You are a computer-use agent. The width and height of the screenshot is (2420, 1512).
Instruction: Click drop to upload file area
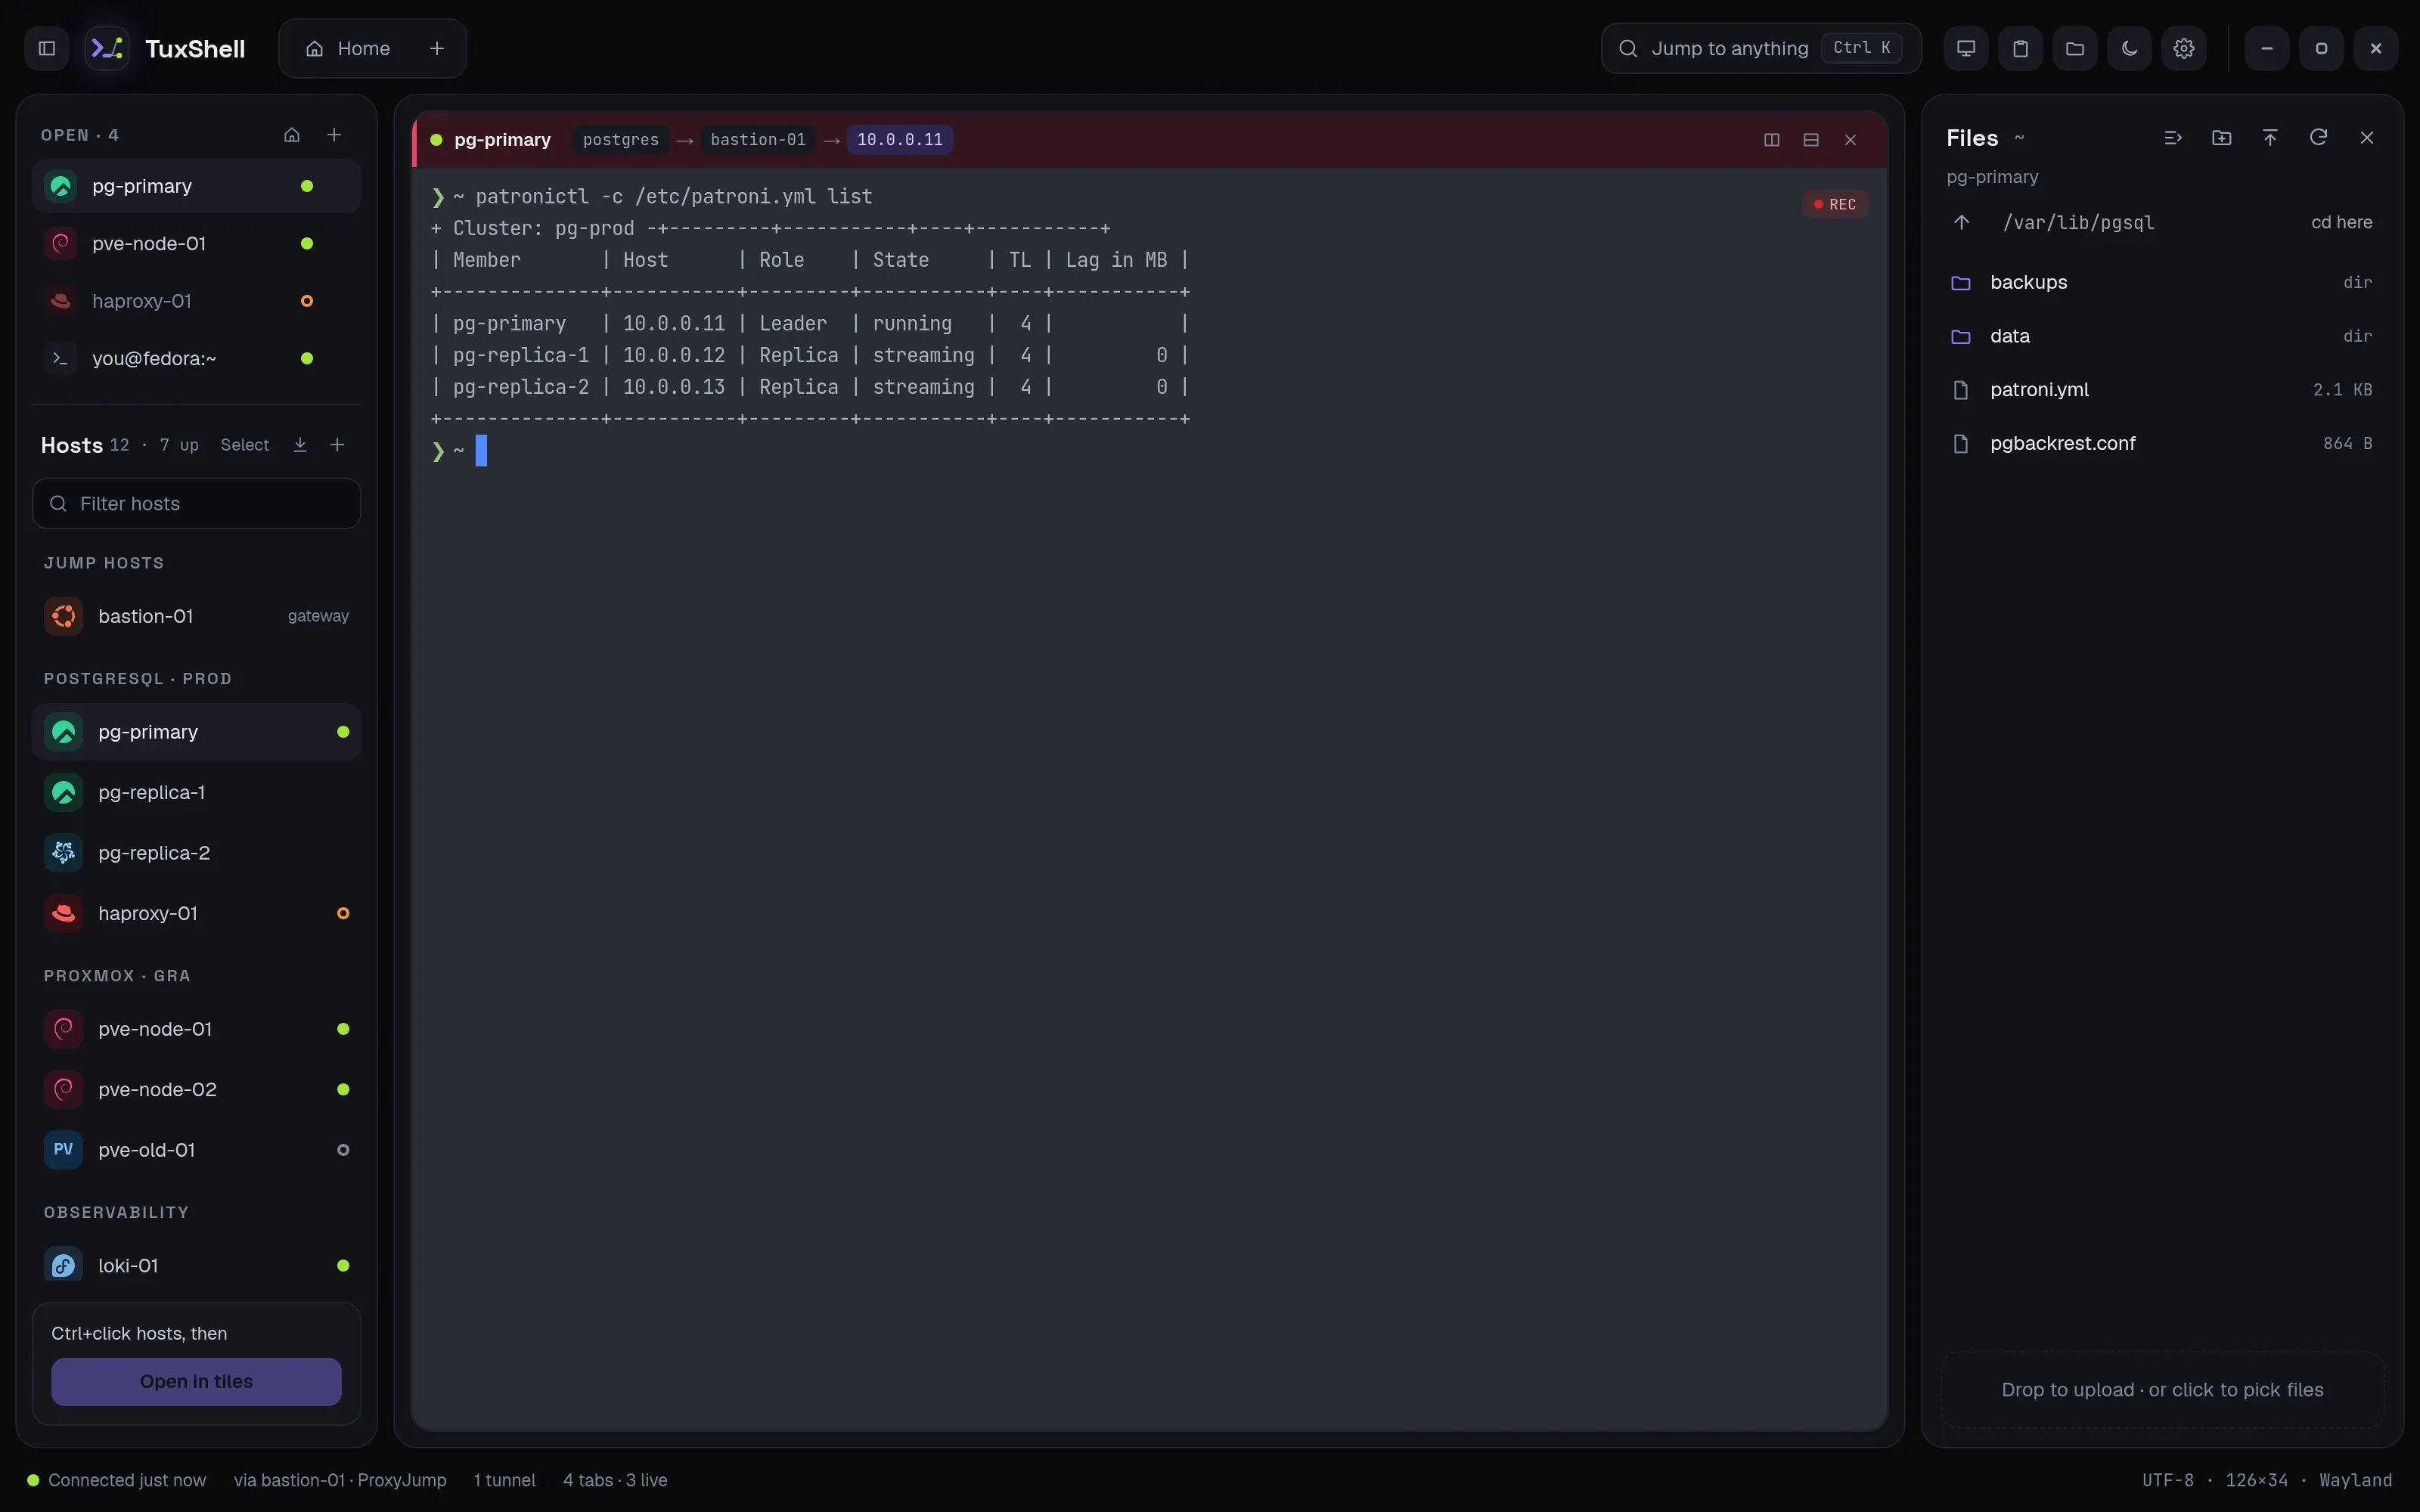[x=2162, y=1390]
